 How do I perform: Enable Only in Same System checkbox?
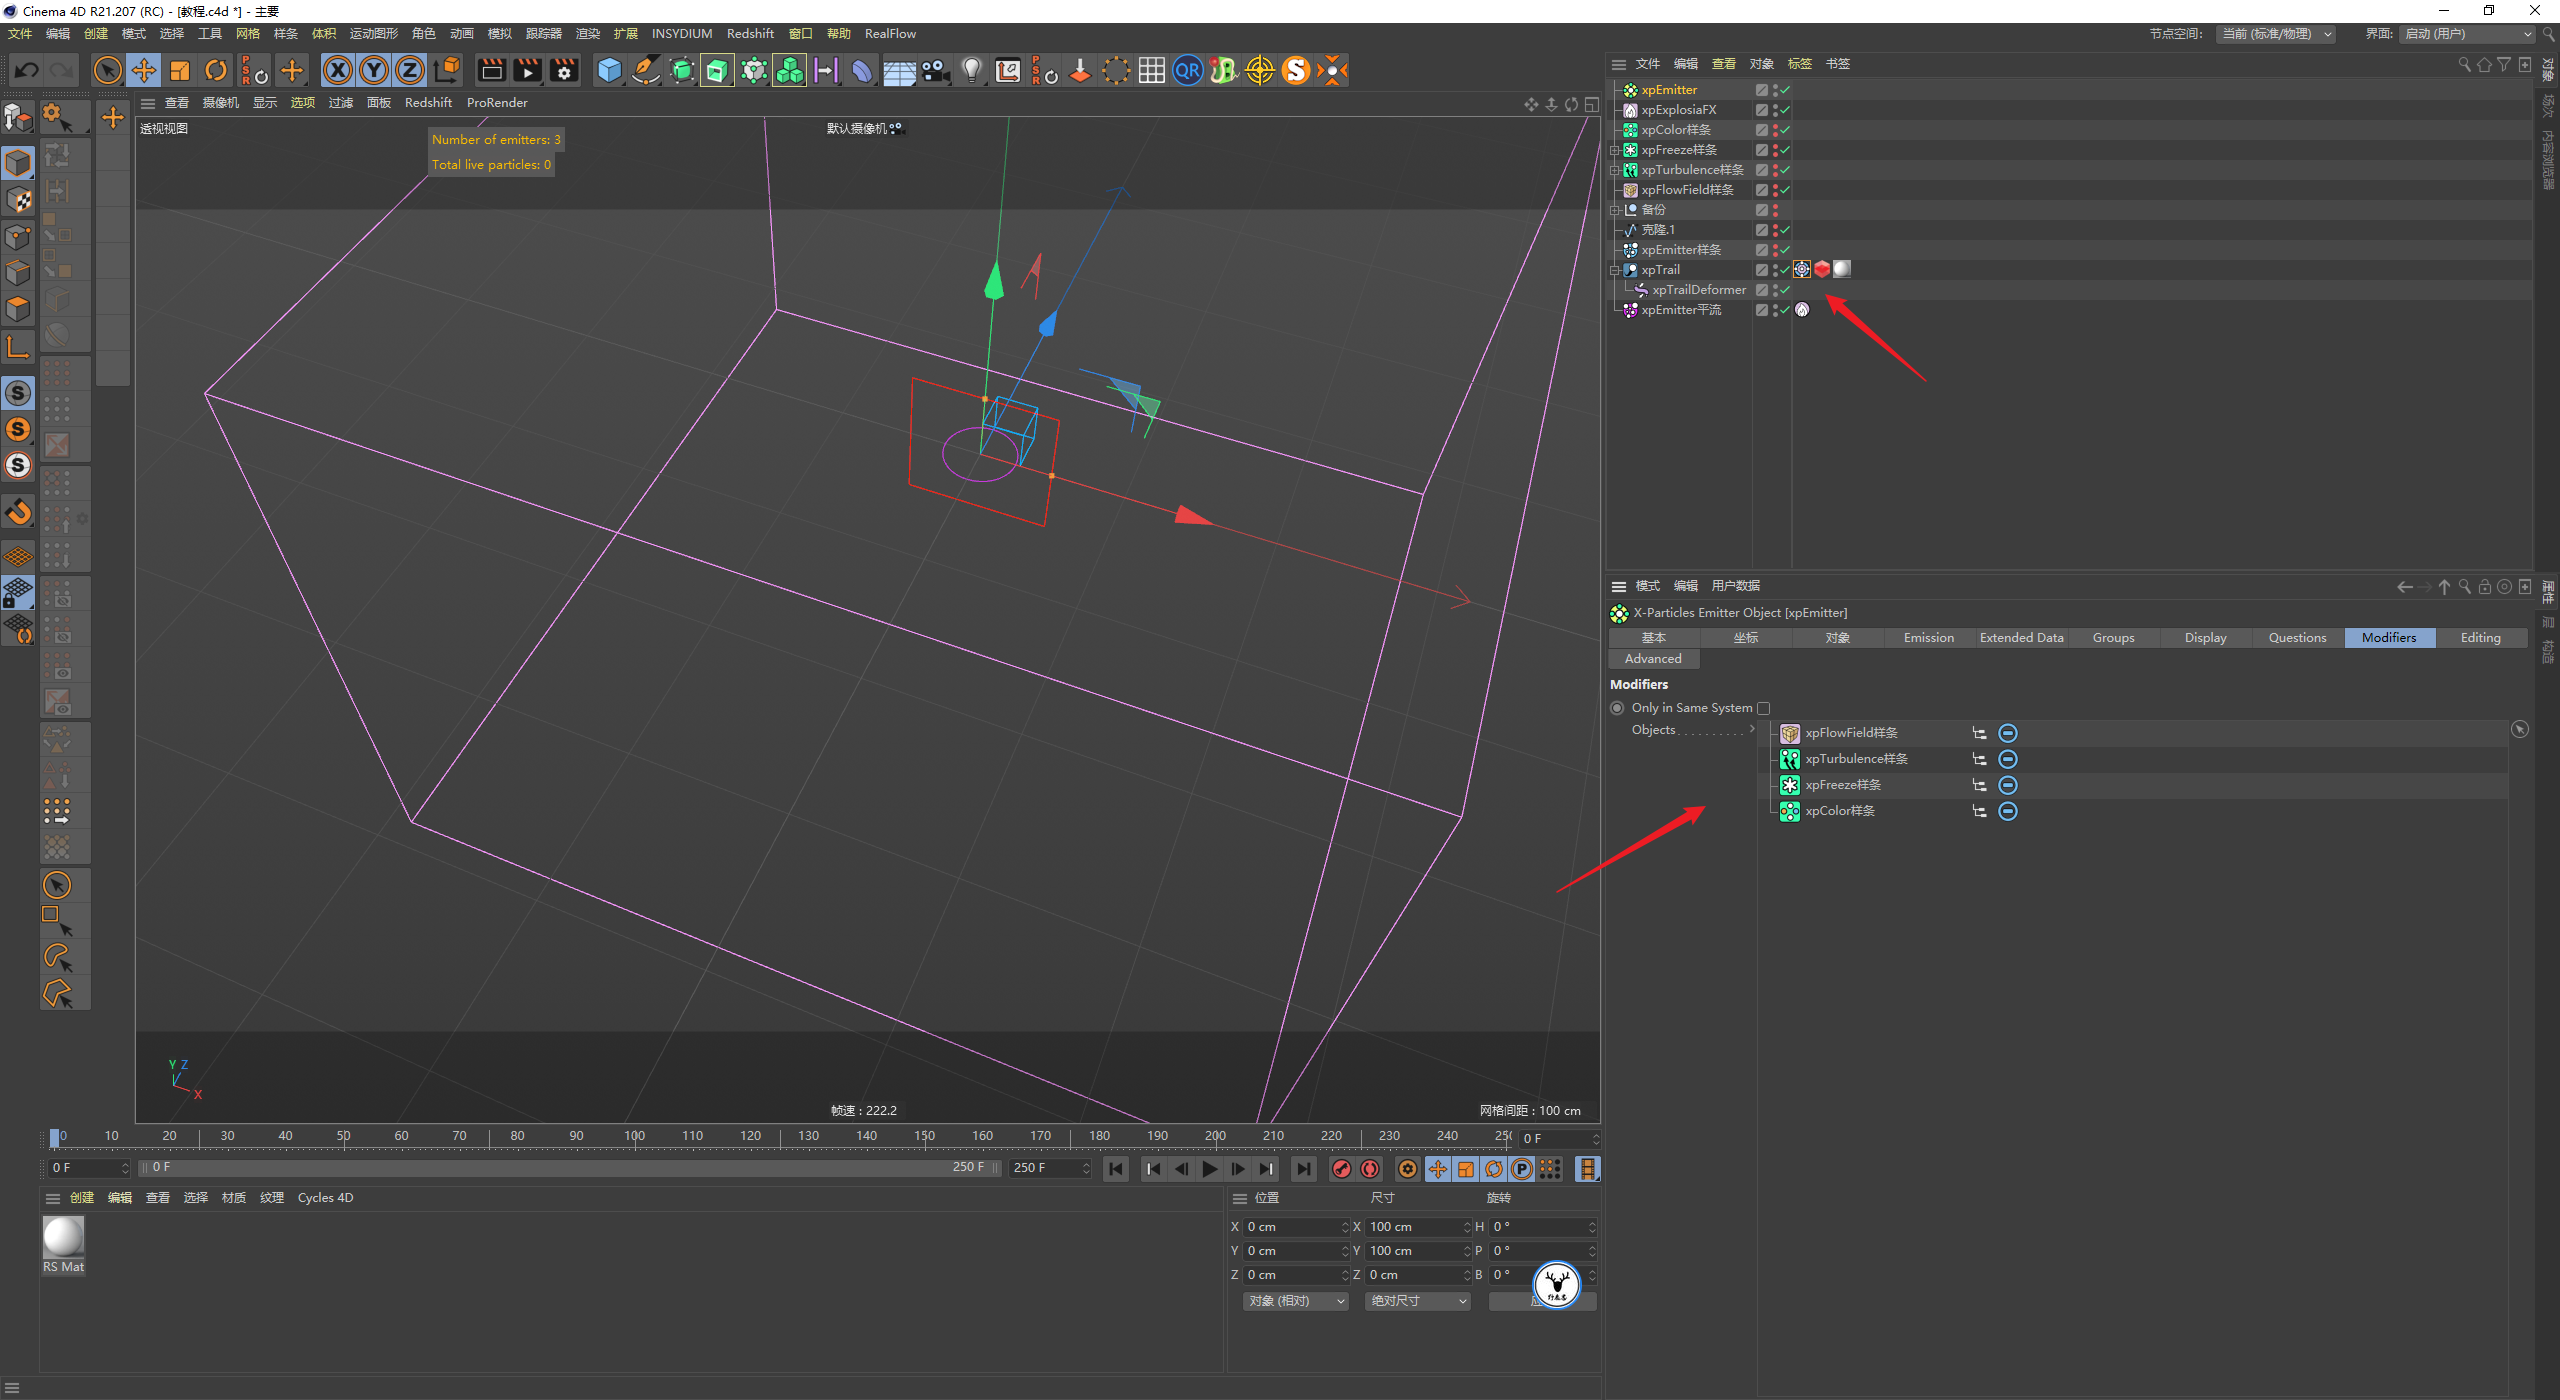(1763, 709)
